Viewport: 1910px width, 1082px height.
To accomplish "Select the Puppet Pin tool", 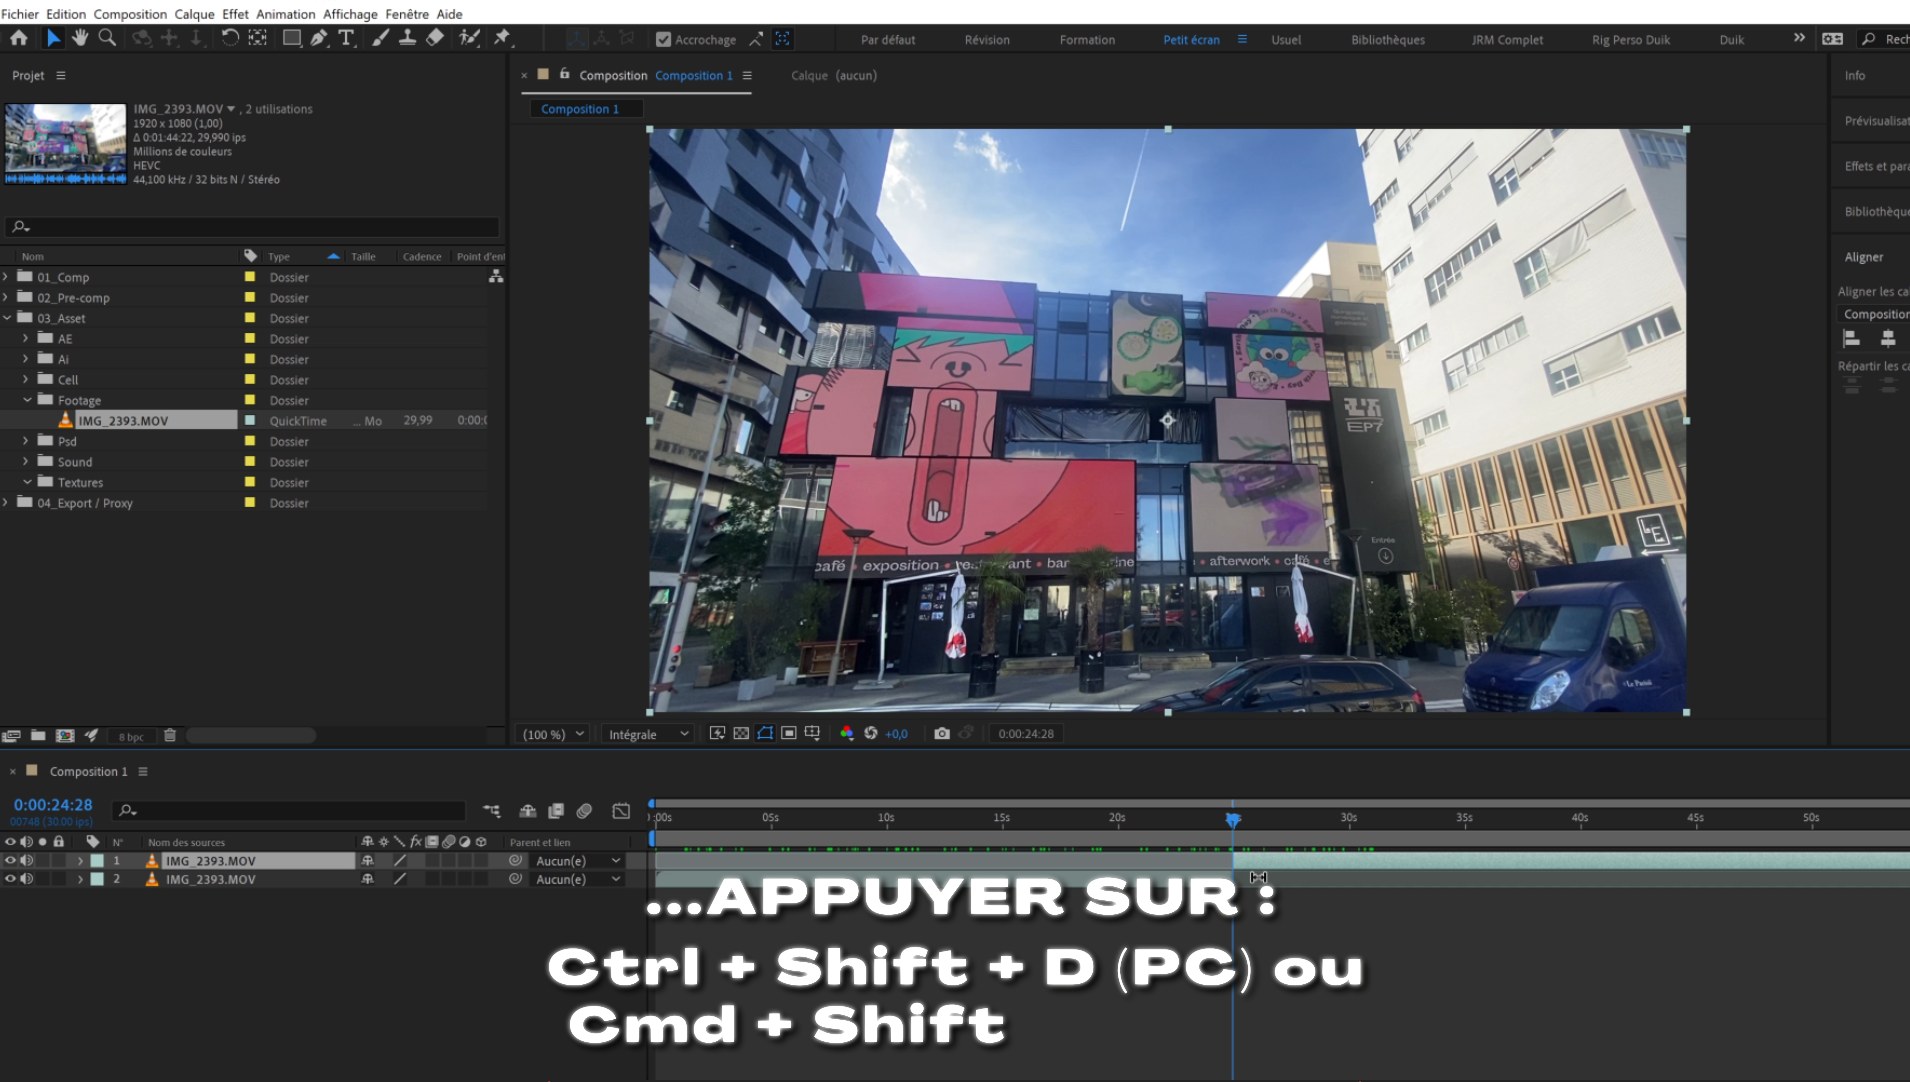I will (503, 38).
